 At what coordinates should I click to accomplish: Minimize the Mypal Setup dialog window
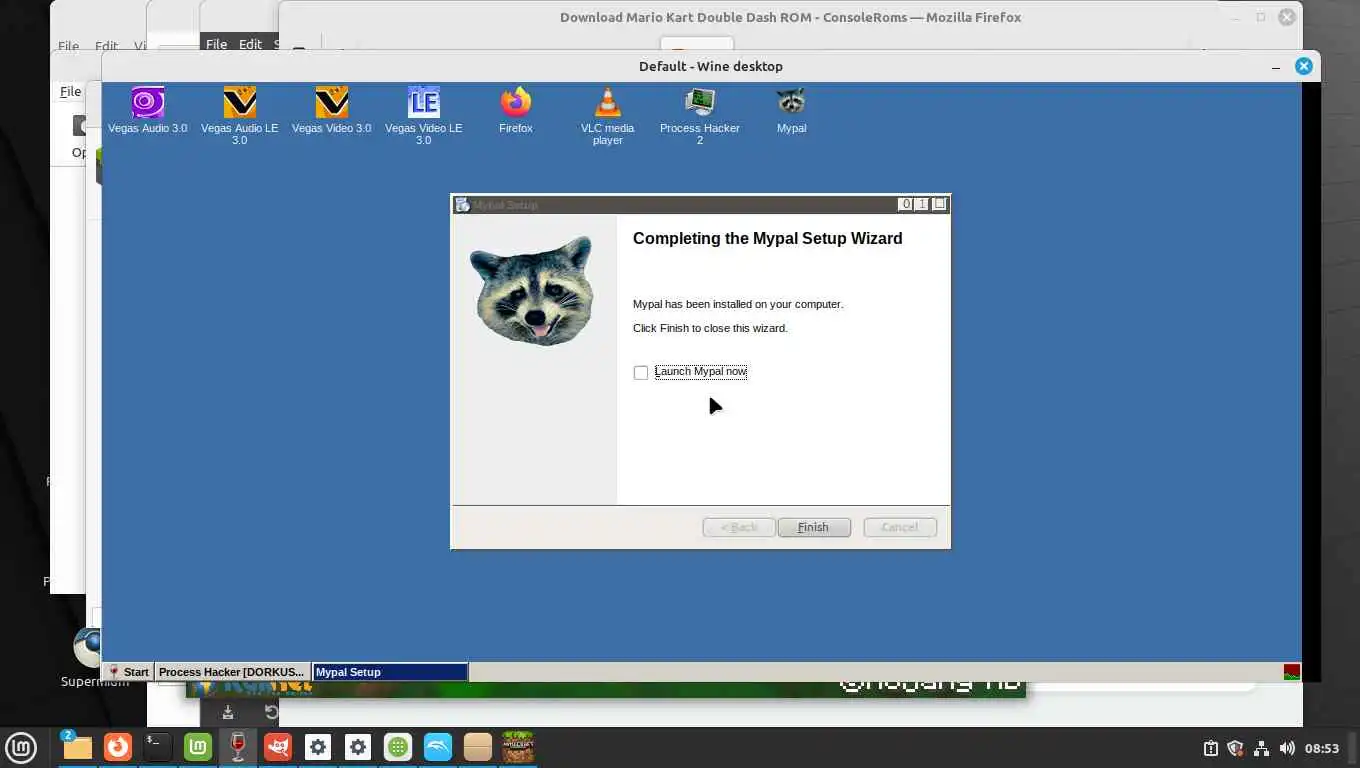pyautogui.click(x=906, y=204)
